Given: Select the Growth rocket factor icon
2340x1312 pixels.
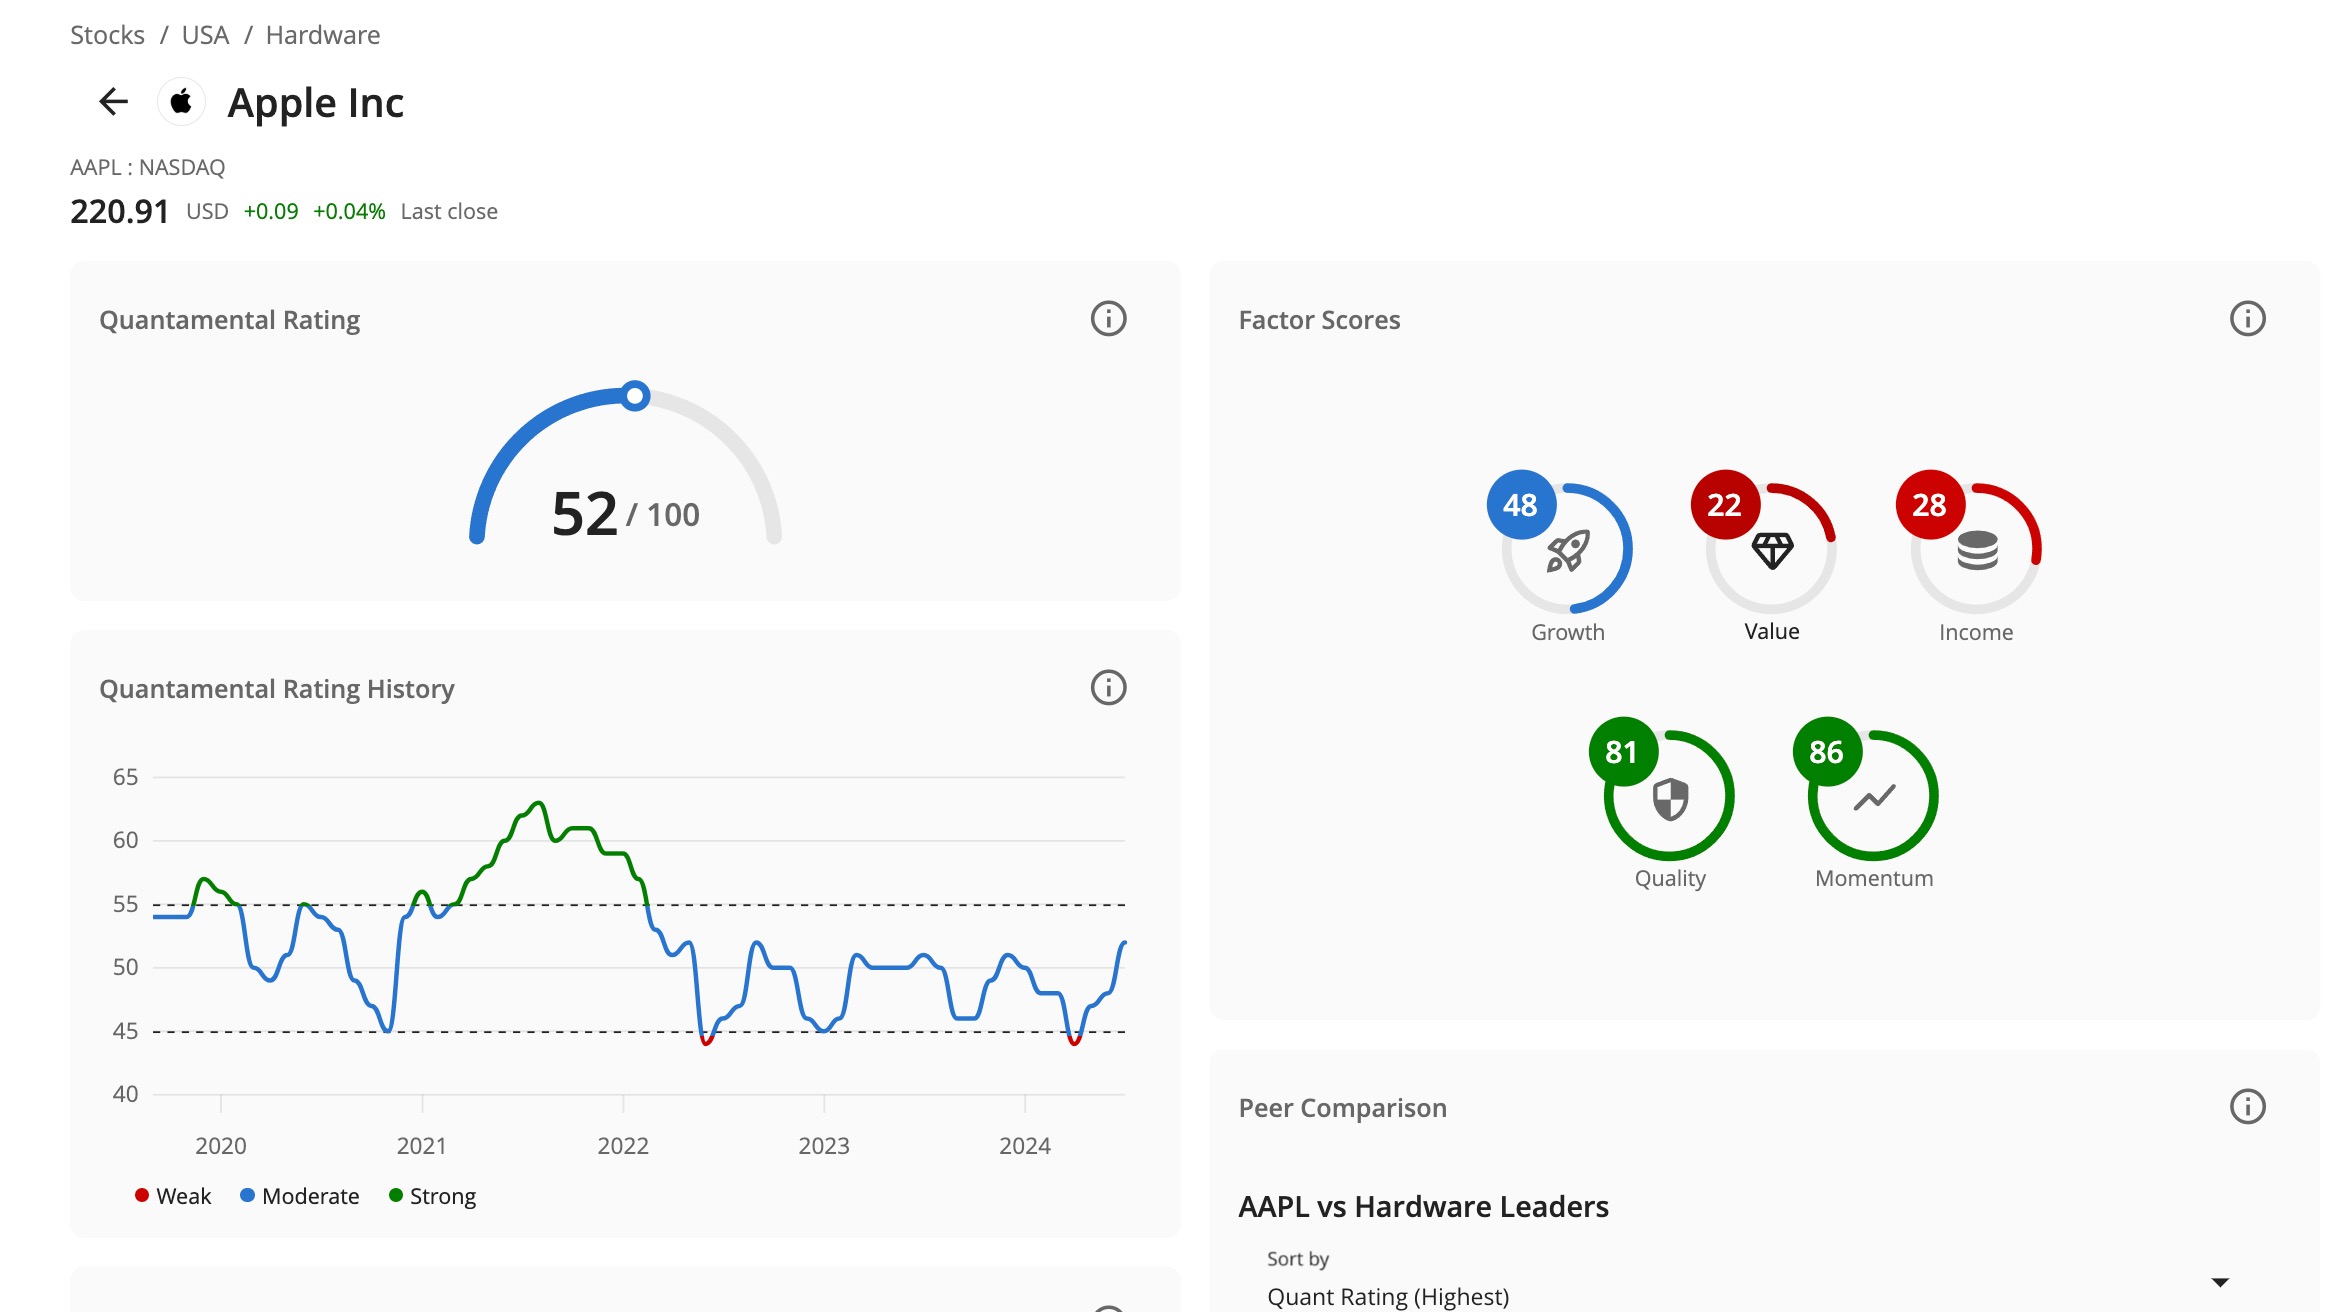Looking at the screenshot, I should tap(1567, 551).
